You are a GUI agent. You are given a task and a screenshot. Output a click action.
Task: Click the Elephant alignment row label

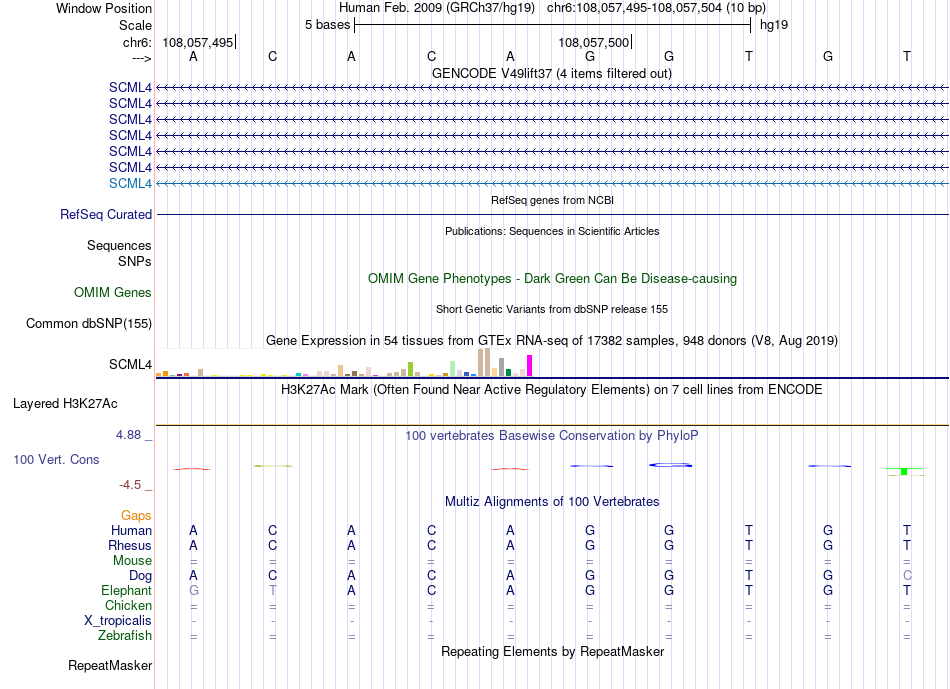(127, 590)
